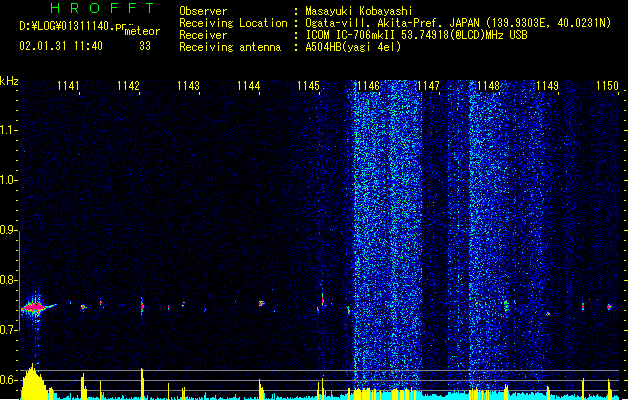Click the 1149 time axis label
The image size is (629, 400).
coord(548,86)
